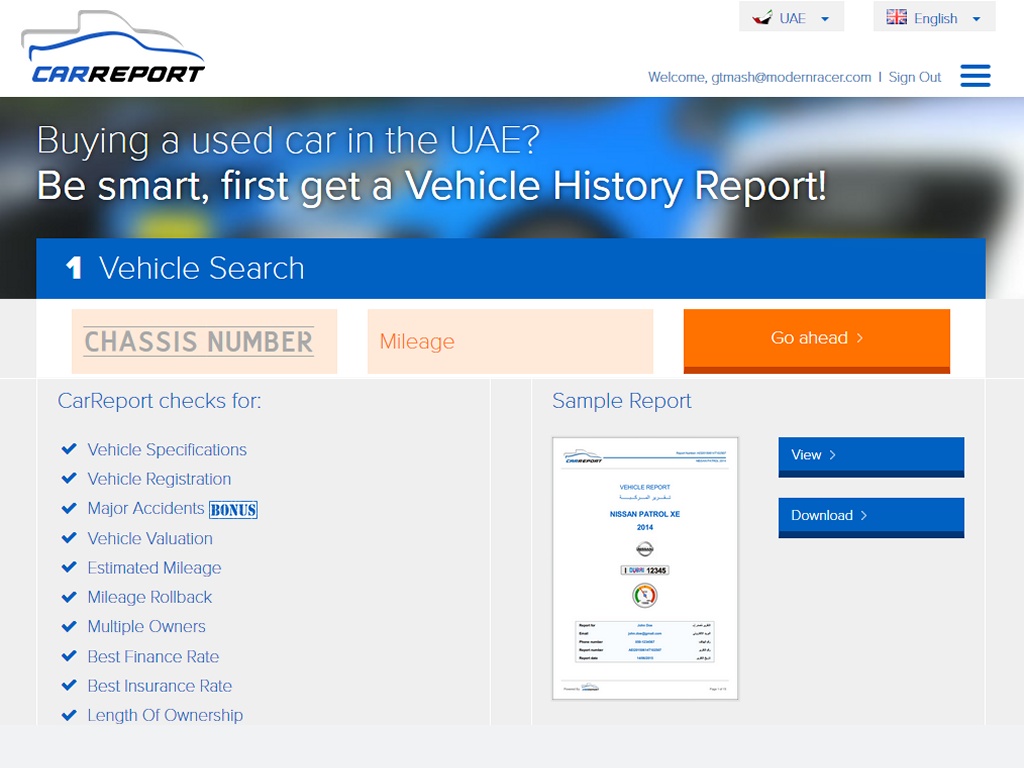This screenshot has width=1024, height=768.
Task: Click the Chassis Number input field
Action: pos(204,341)
